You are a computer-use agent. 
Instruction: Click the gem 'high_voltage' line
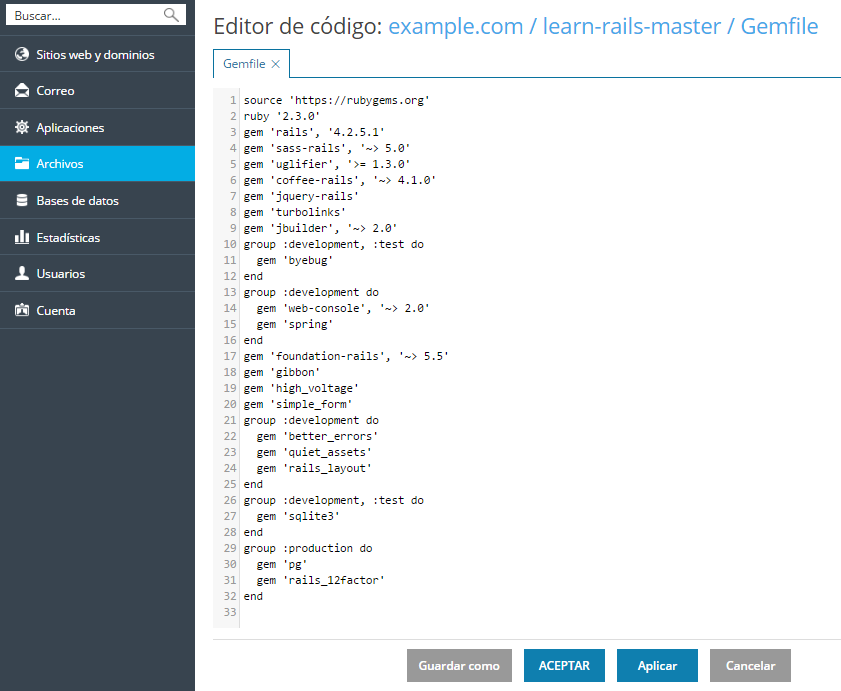pyautogui.click(x=301, y=388)
